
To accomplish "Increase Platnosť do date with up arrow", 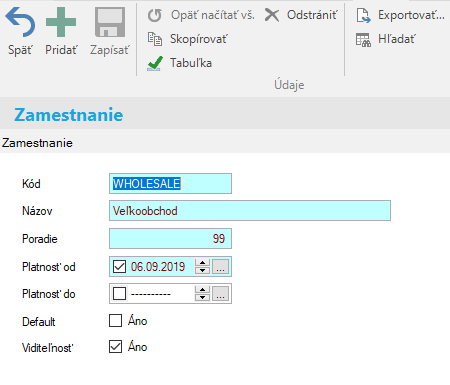I will coord(202,290).
